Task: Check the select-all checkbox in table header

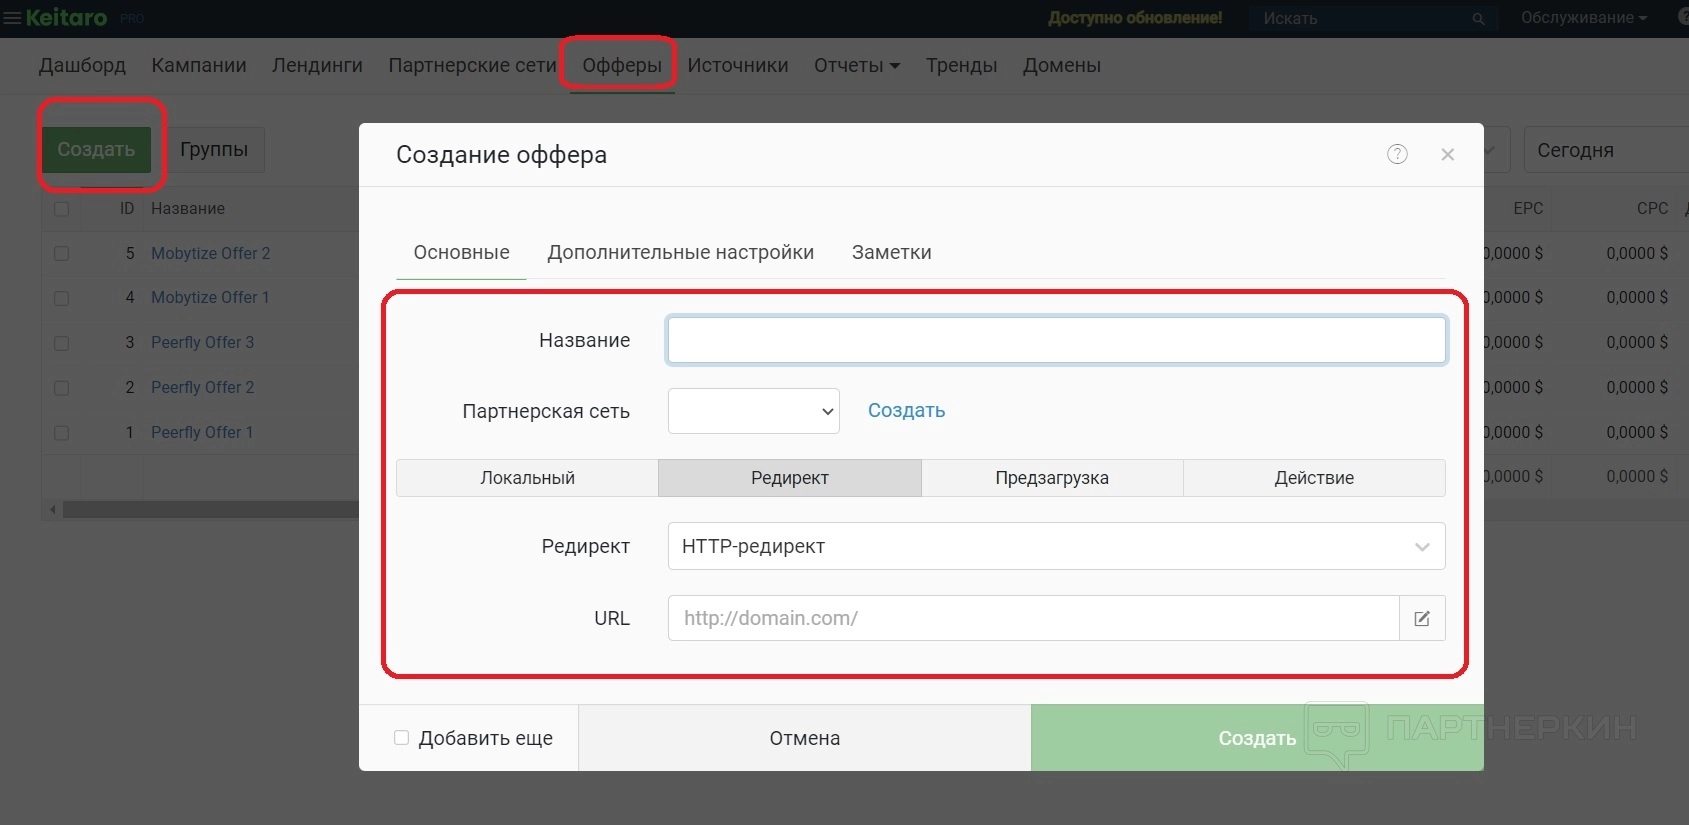Action: [62, 209]
